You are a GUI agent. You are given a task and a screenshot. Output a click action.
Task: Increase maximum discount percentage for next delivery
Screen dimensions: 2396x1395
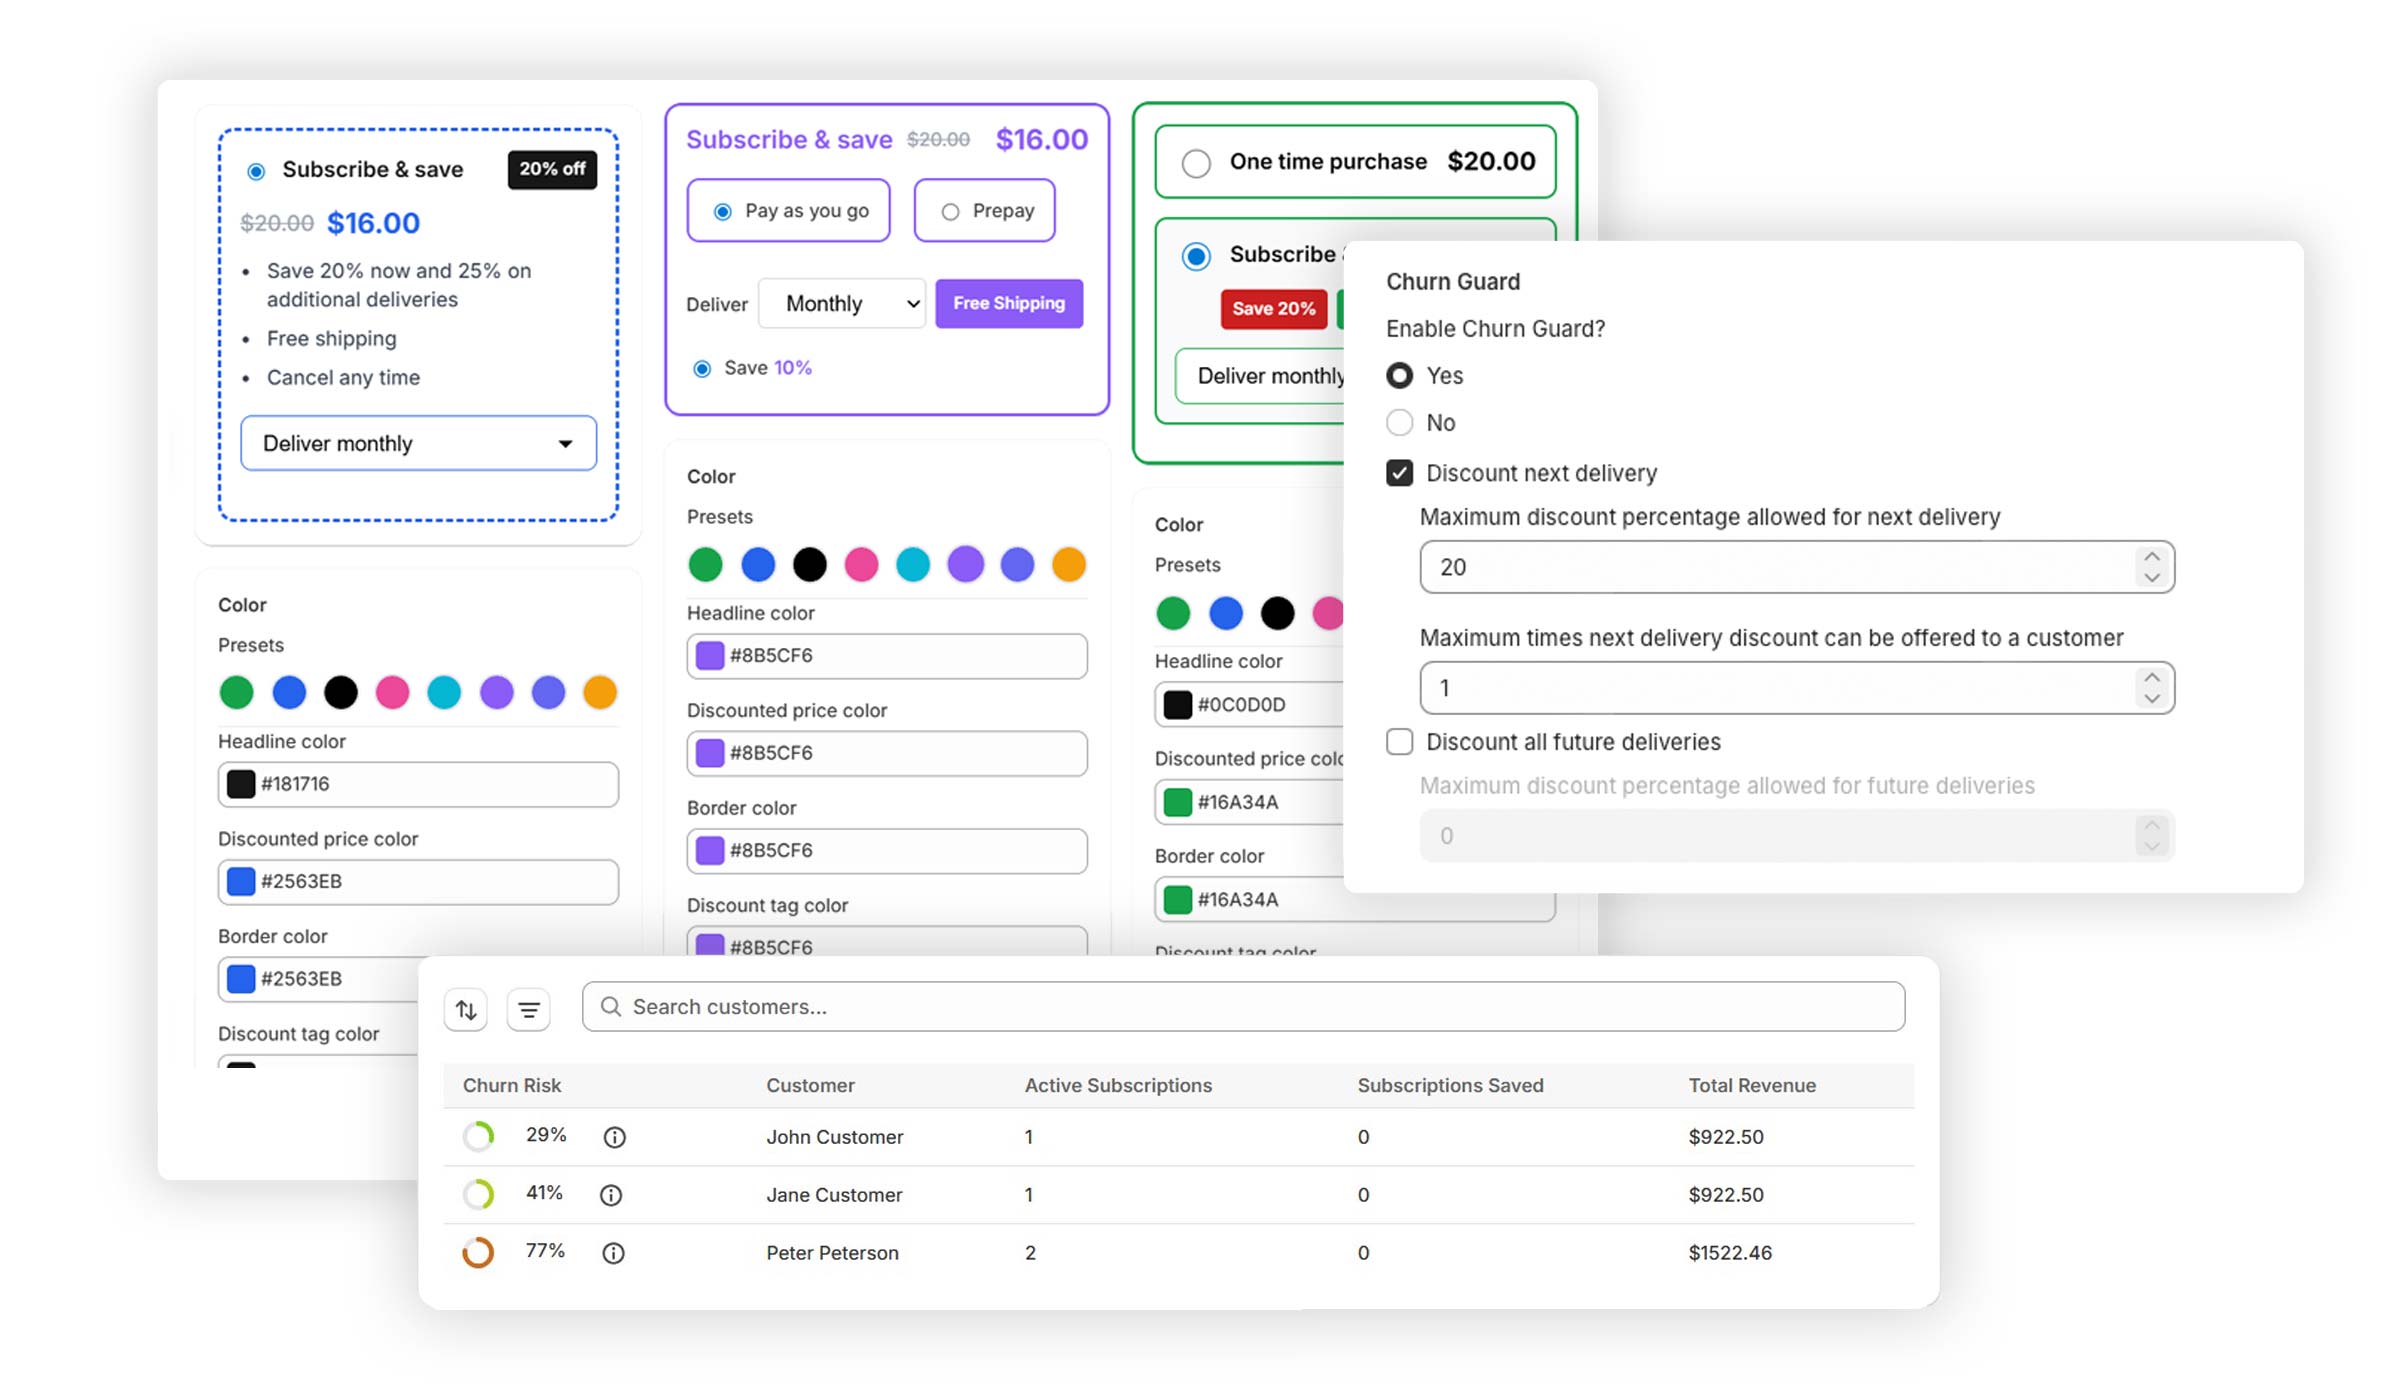tap(2152, 556)
